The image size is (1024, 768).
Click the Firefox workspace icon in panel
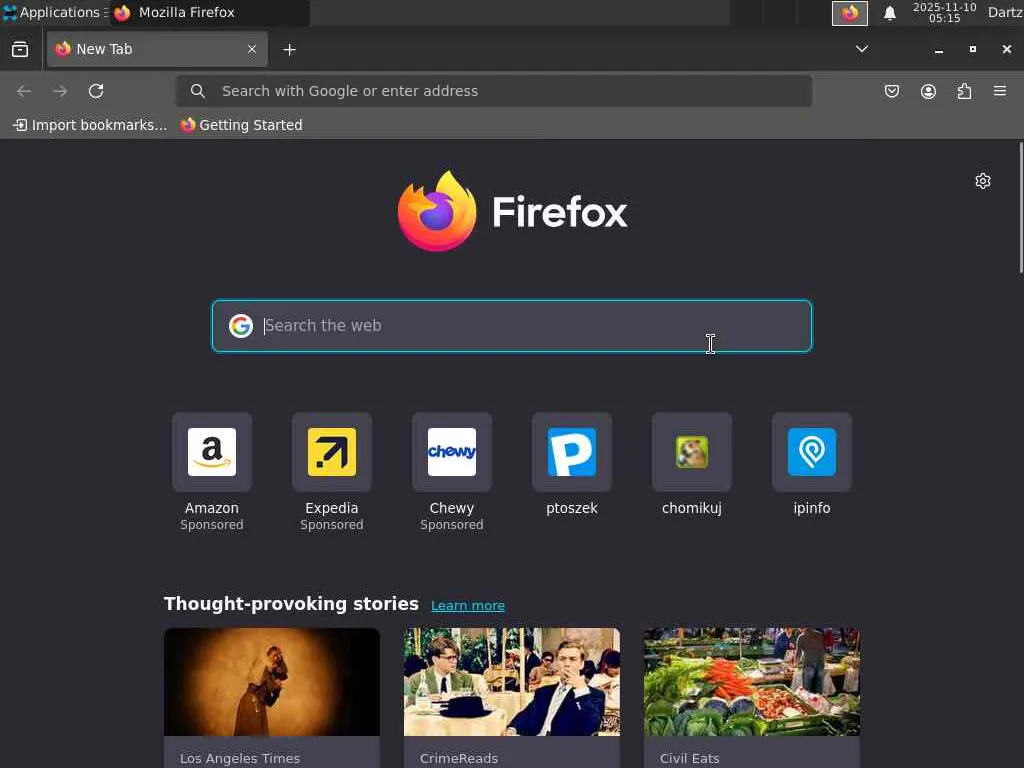(x=850, y=13)
